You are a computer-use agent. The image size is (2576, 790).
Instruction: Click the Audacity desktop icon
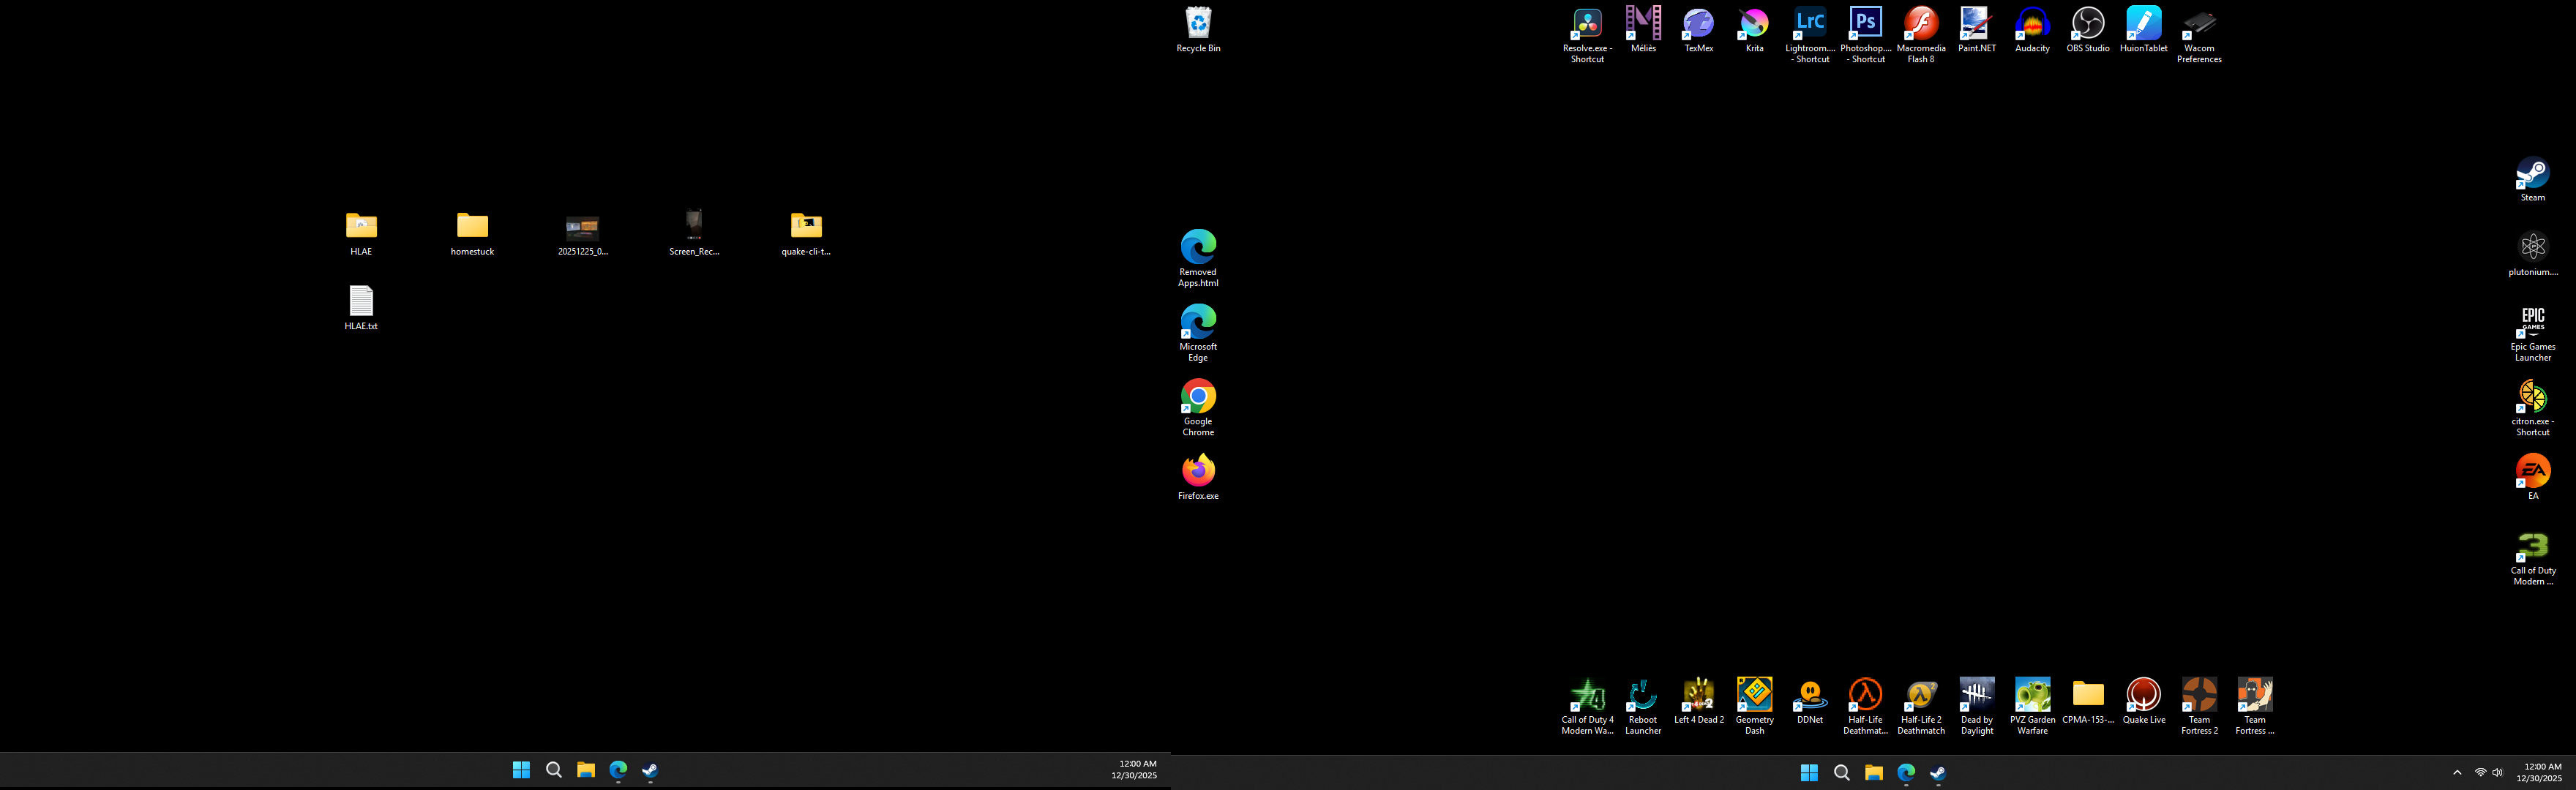[2032, 24]
